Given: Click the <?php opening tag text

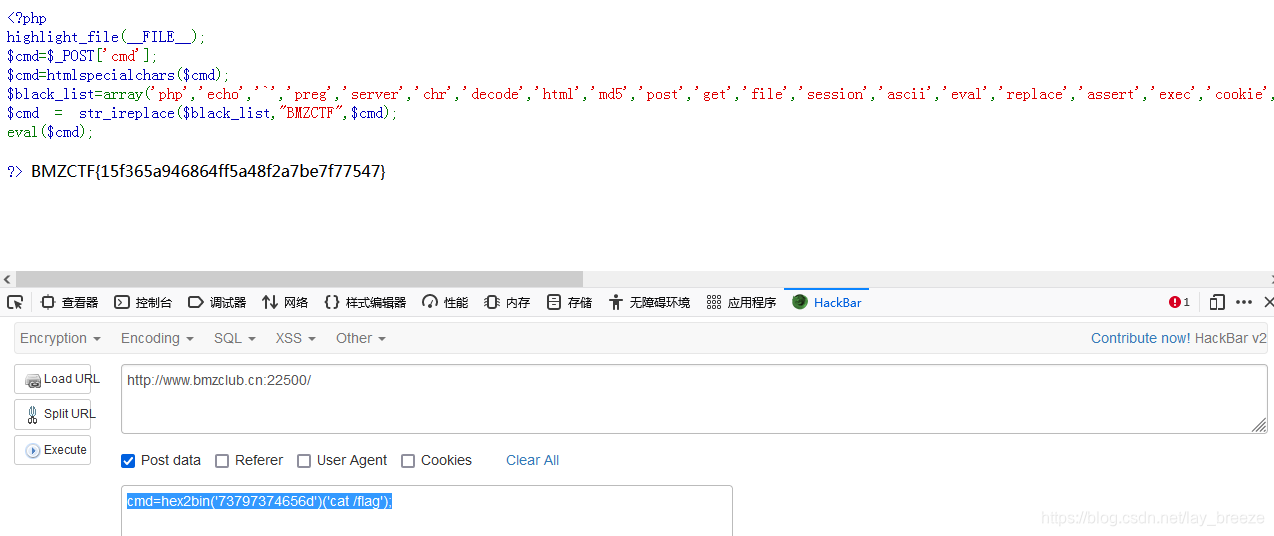Looking at the screenshot, I should click(26, 18).
